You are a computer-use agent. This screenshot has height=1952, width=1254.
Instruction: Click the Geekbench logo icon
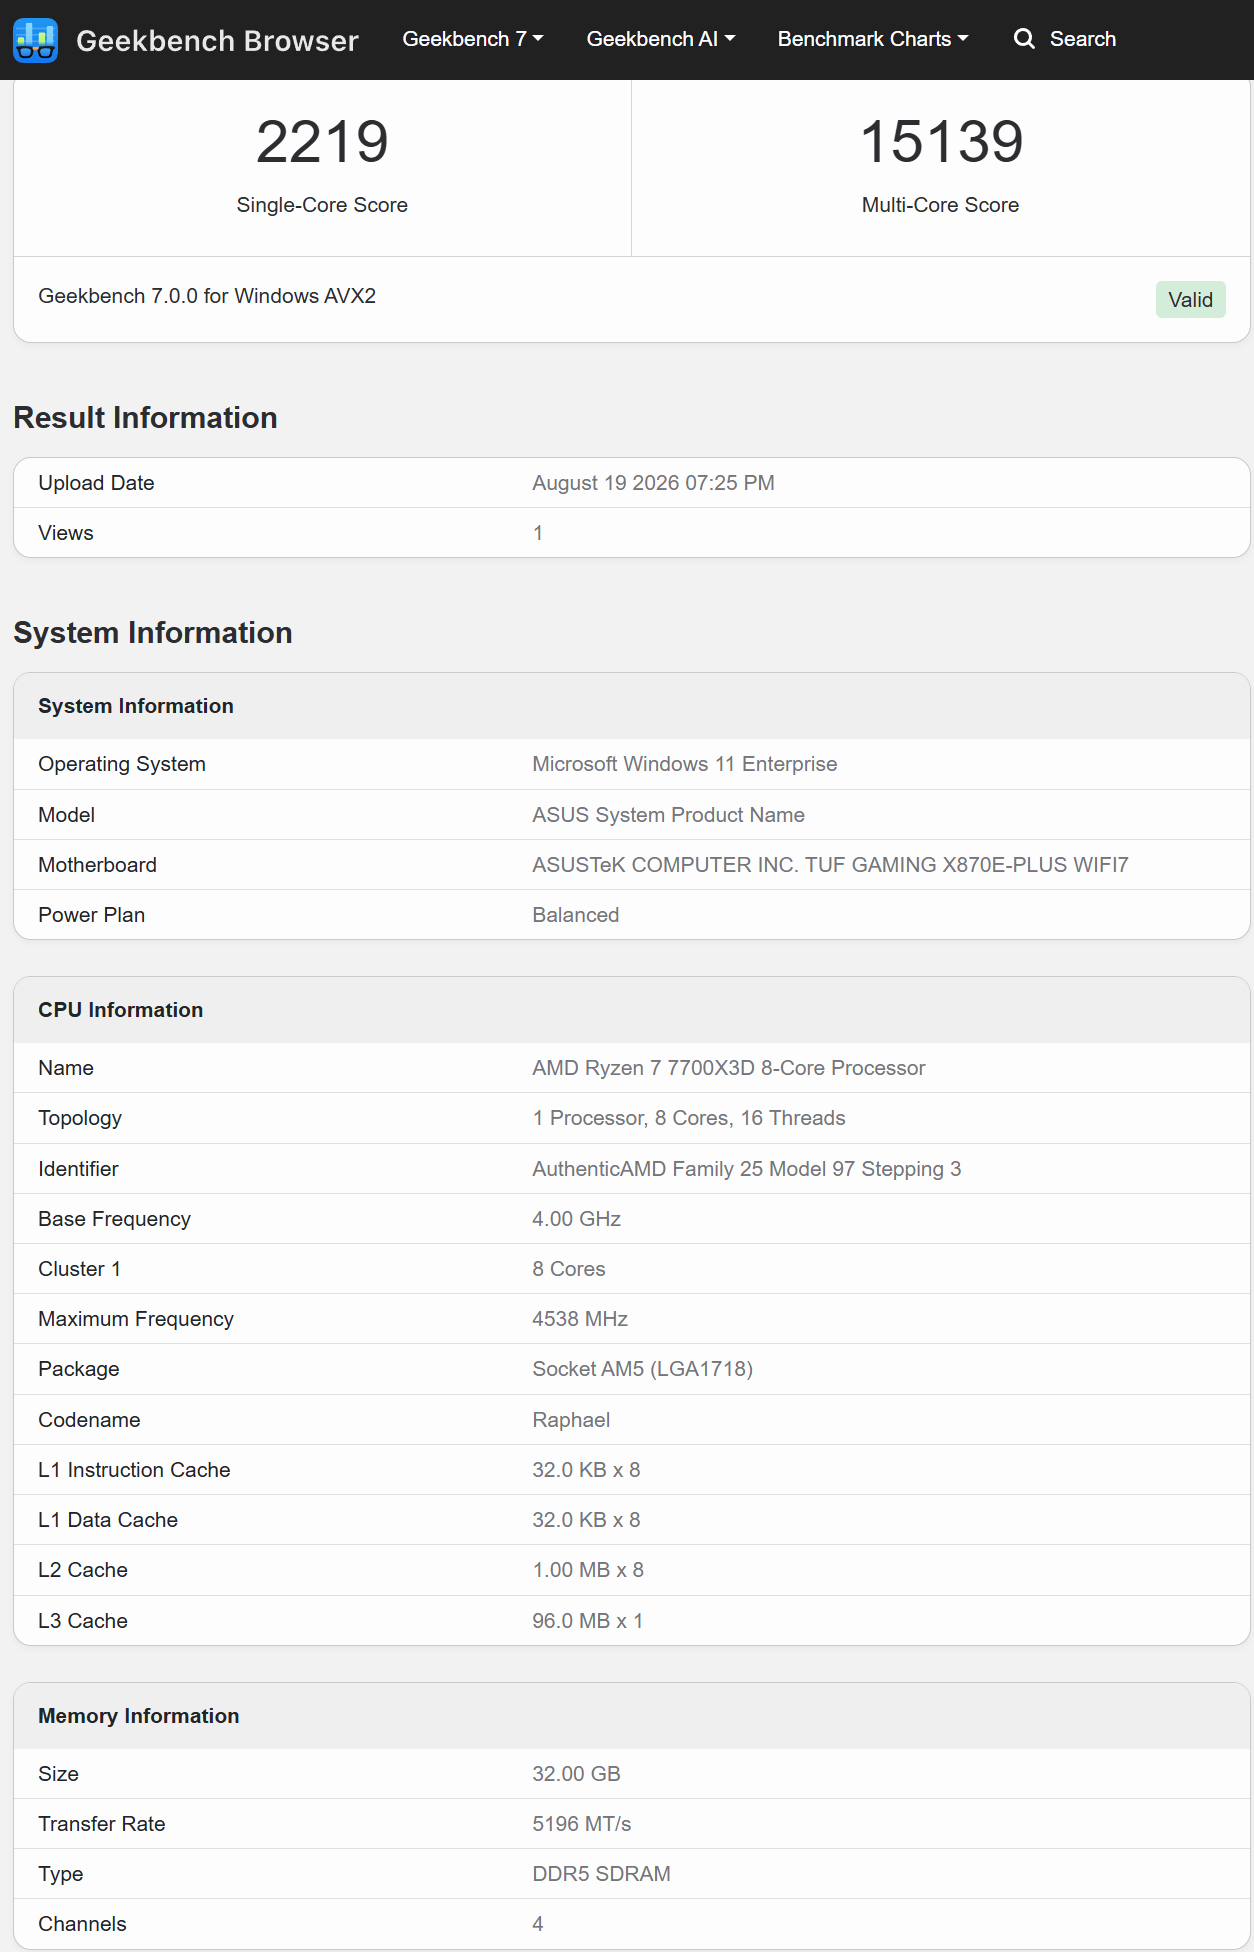pos(35,40)
